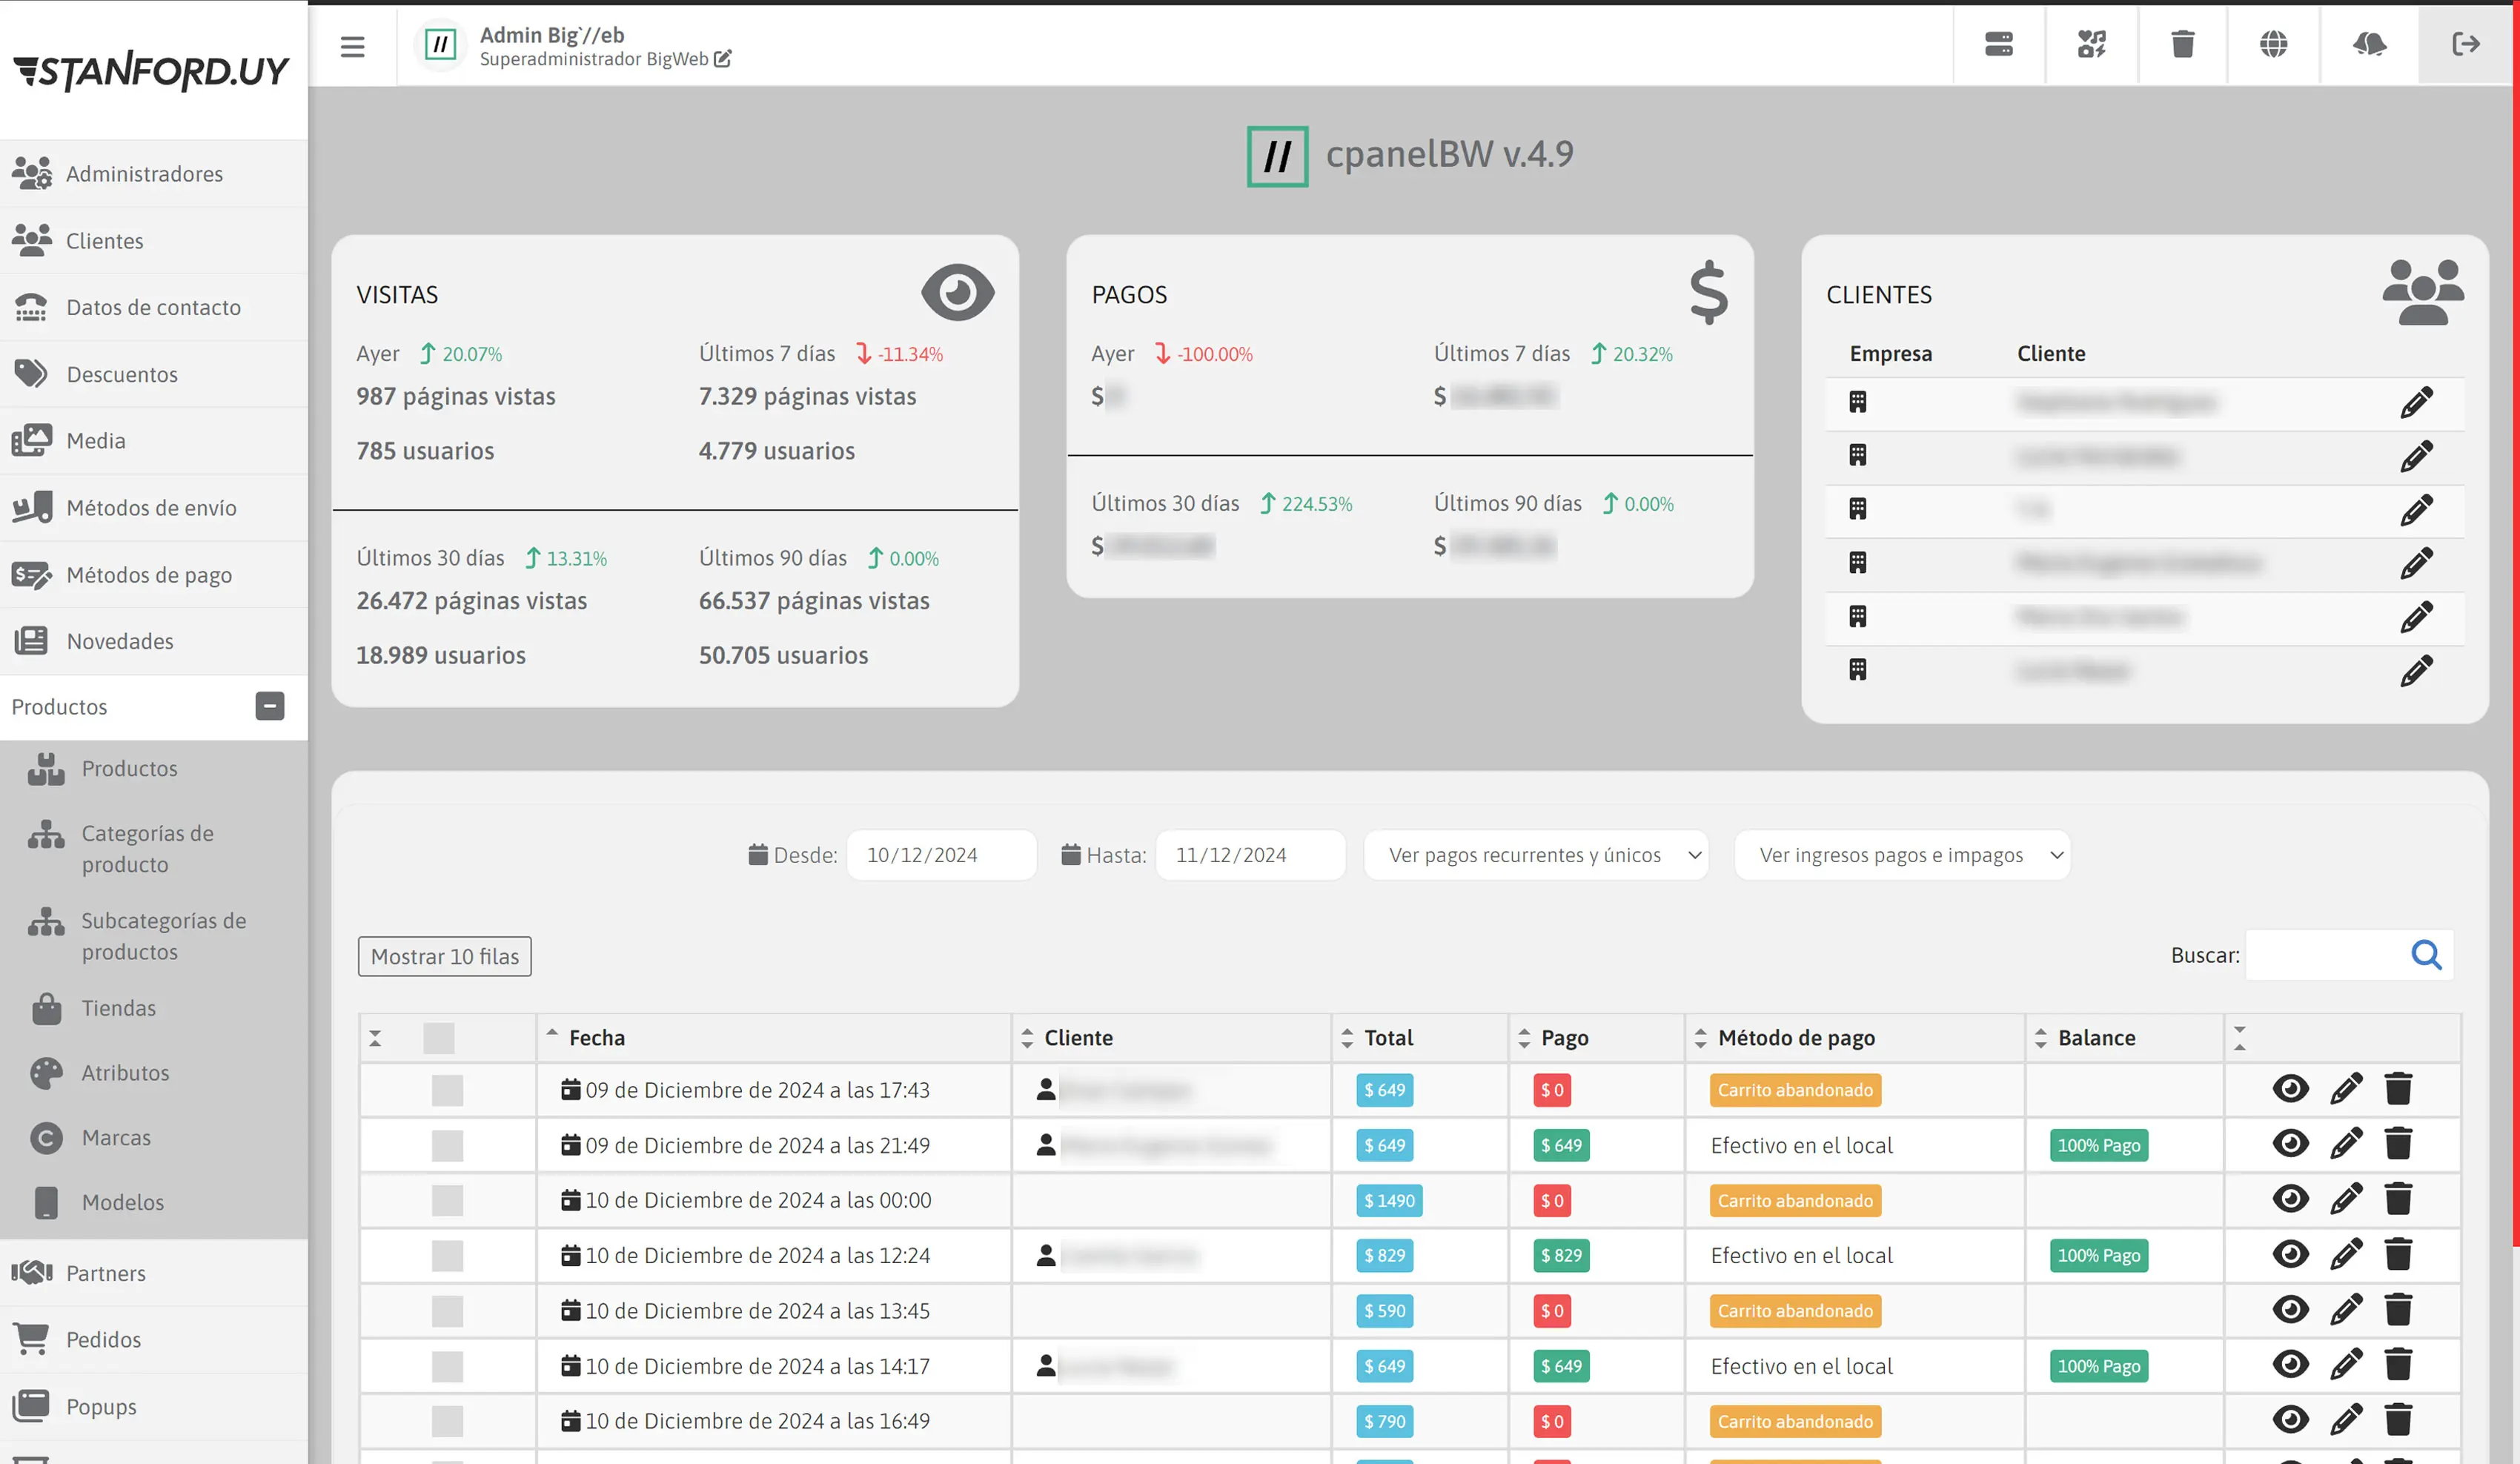The height and width of the screenshot is (1464, 2520).
Task: Collapse the Productos sidebar section
Action: (269, 706)
